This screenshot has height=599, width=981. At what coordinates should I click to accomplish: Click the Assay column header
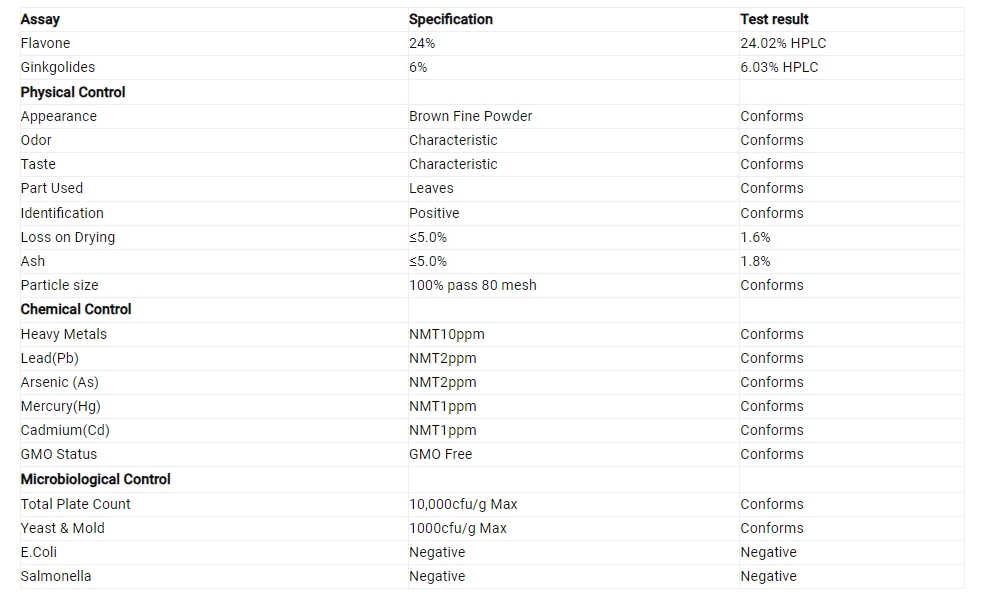coord(40,19)
